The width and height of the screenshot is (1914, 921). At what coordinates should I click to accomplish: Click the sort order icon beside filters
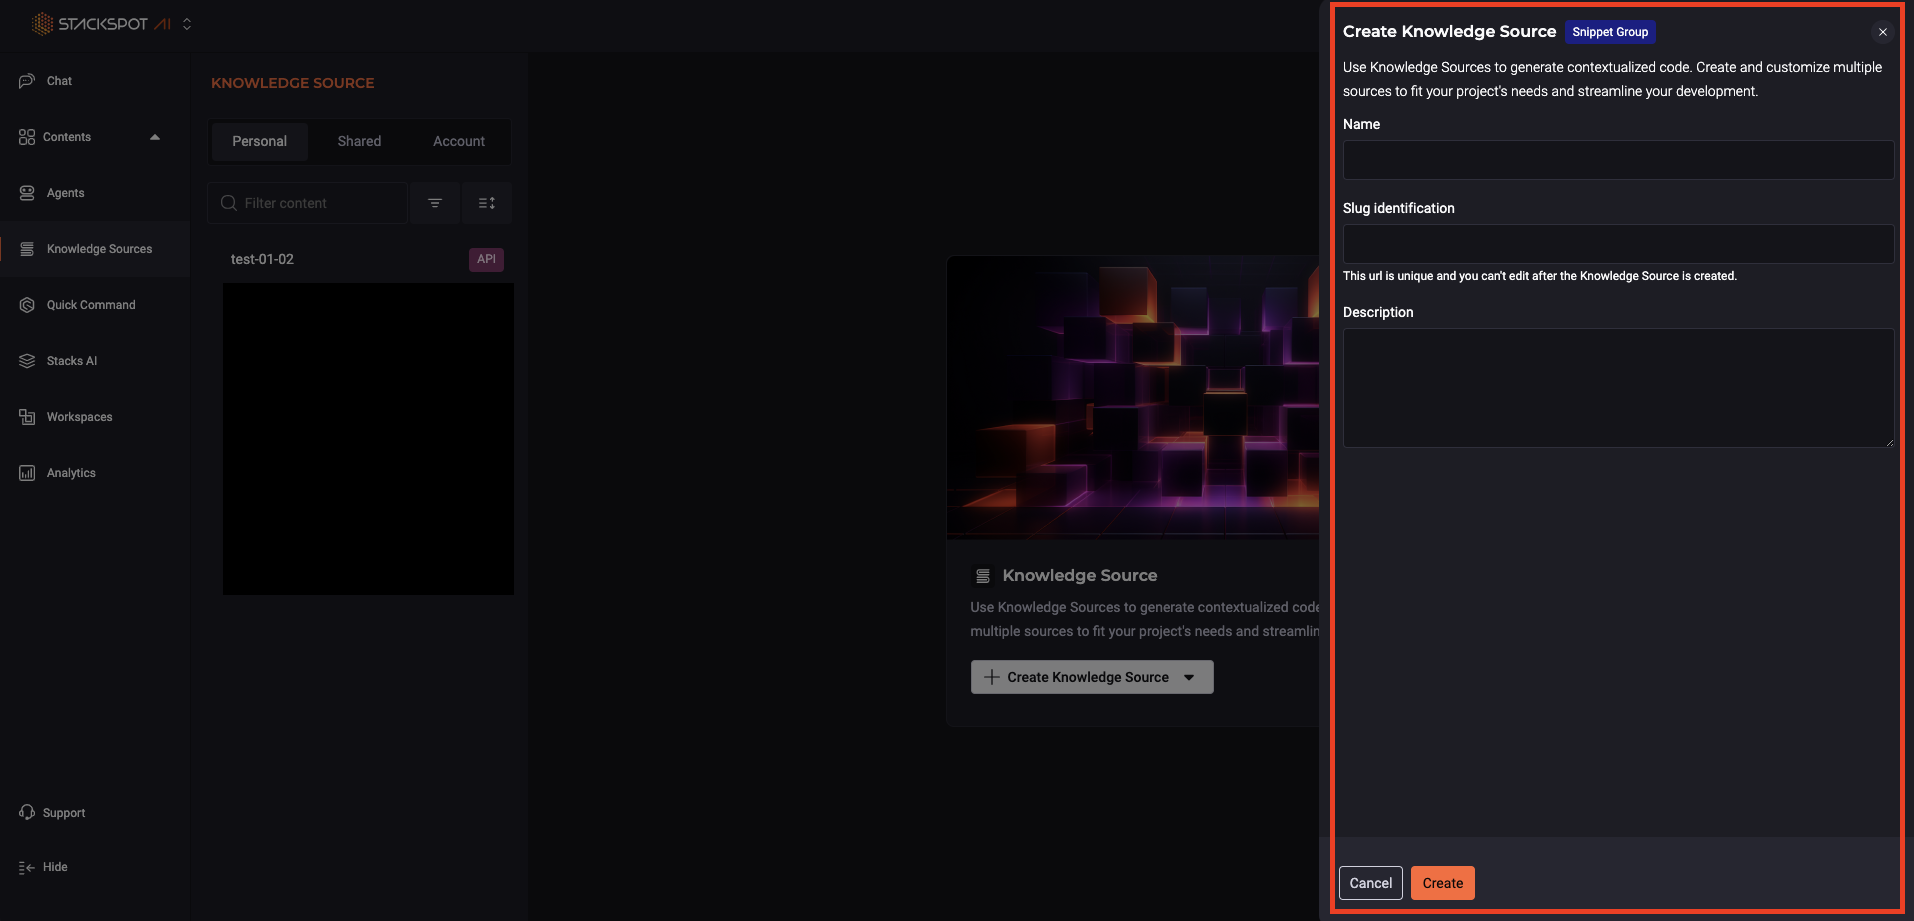tap(487, 202)
